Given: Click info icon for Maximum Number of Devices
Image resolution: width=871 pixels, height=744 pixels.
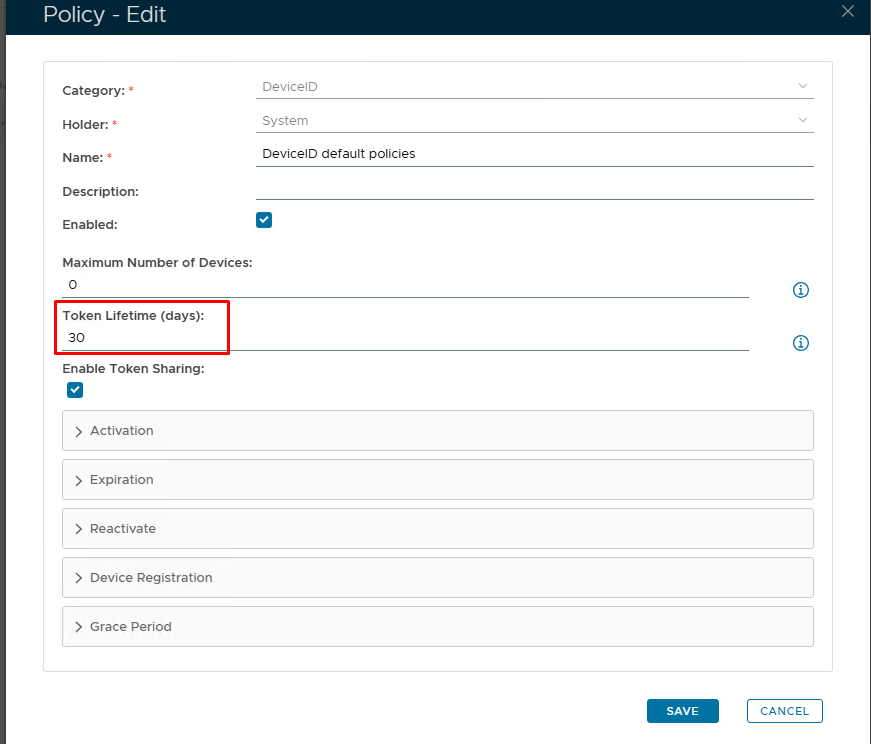Looking at the screenshot, I should [x=800, y=290].
